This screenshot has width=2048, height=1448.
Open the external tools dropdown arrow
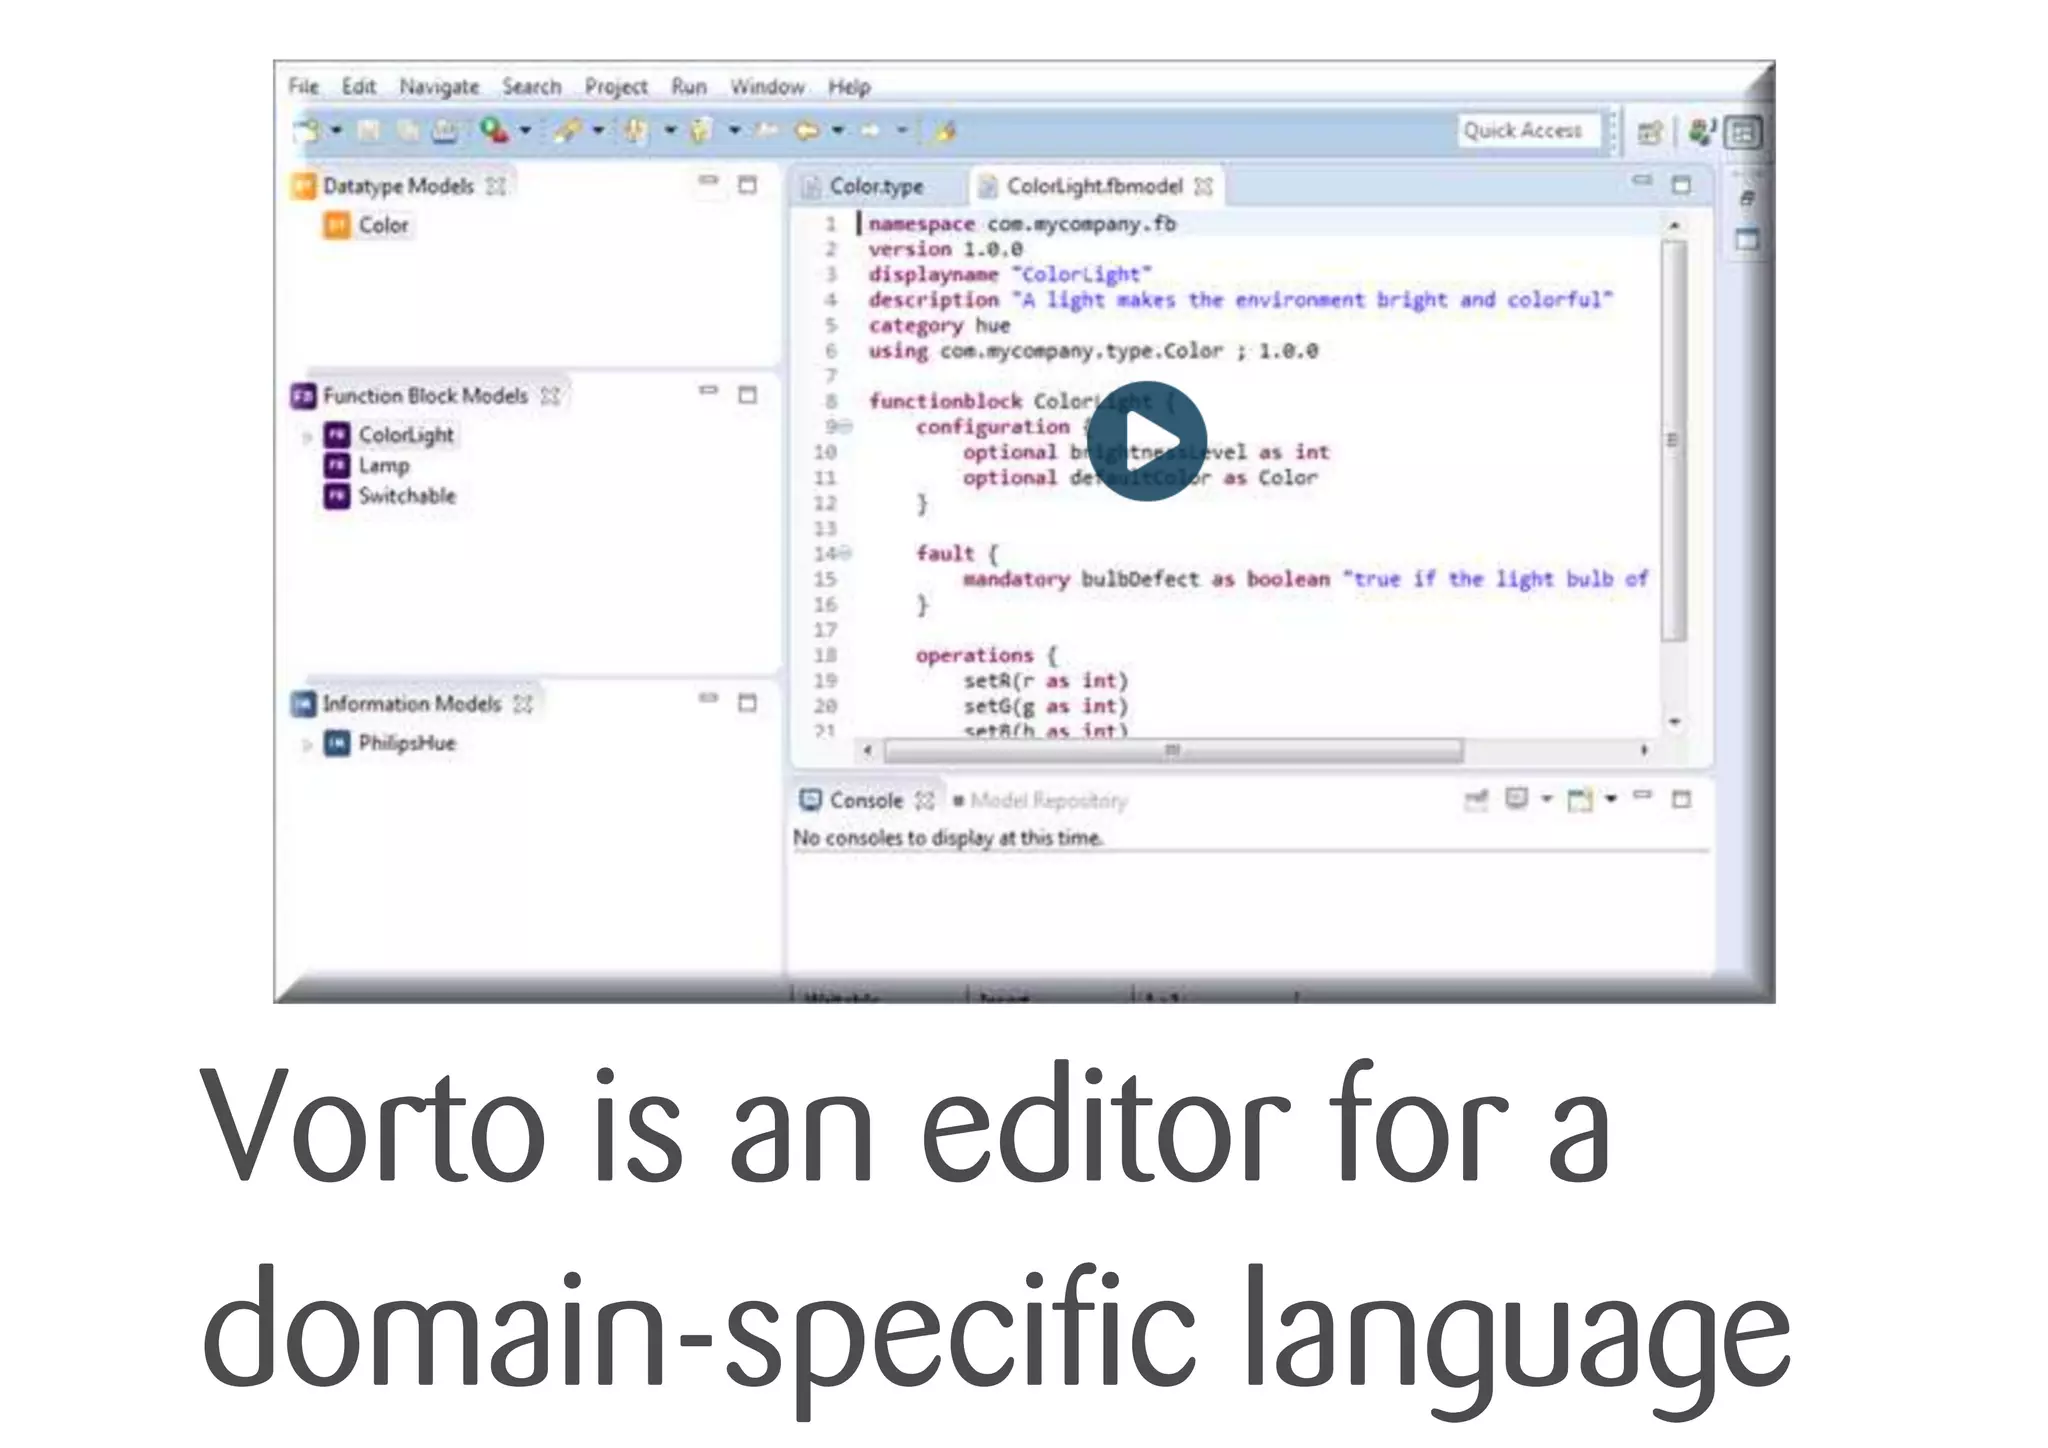(x=525, y=131)
